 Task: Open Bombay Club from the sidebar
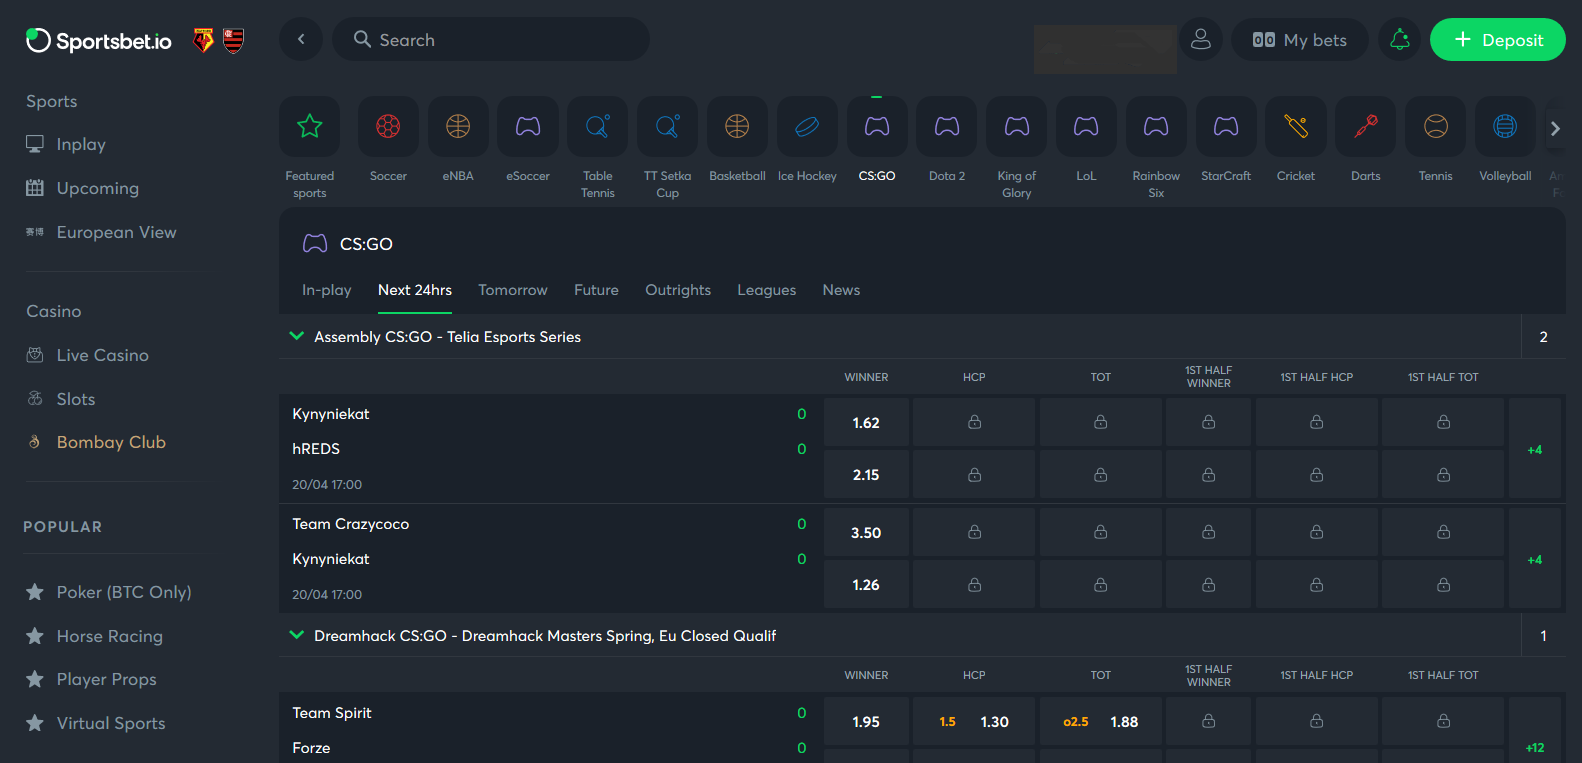[96, 442]
